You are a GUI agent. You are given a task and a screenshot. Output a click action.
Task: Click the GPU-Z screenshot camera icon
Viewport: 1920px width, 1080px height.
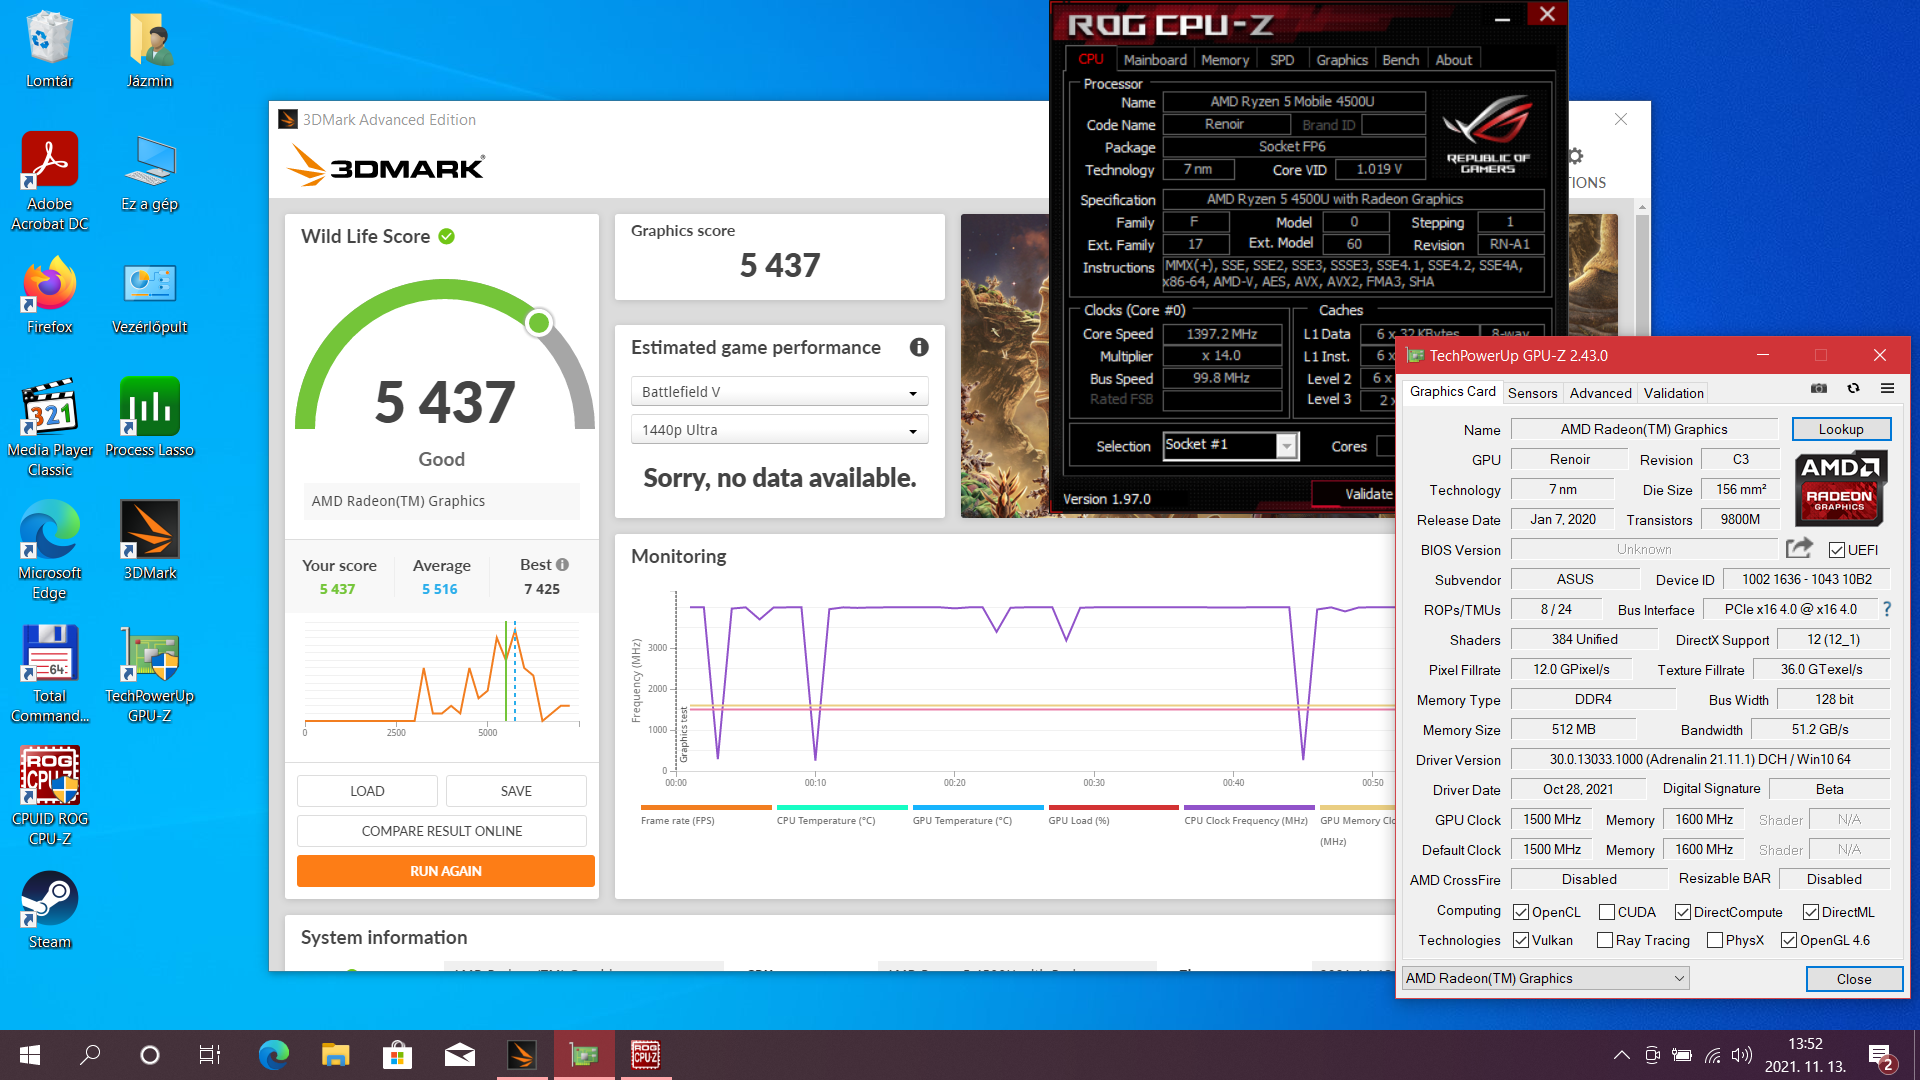coord(1819,388)
